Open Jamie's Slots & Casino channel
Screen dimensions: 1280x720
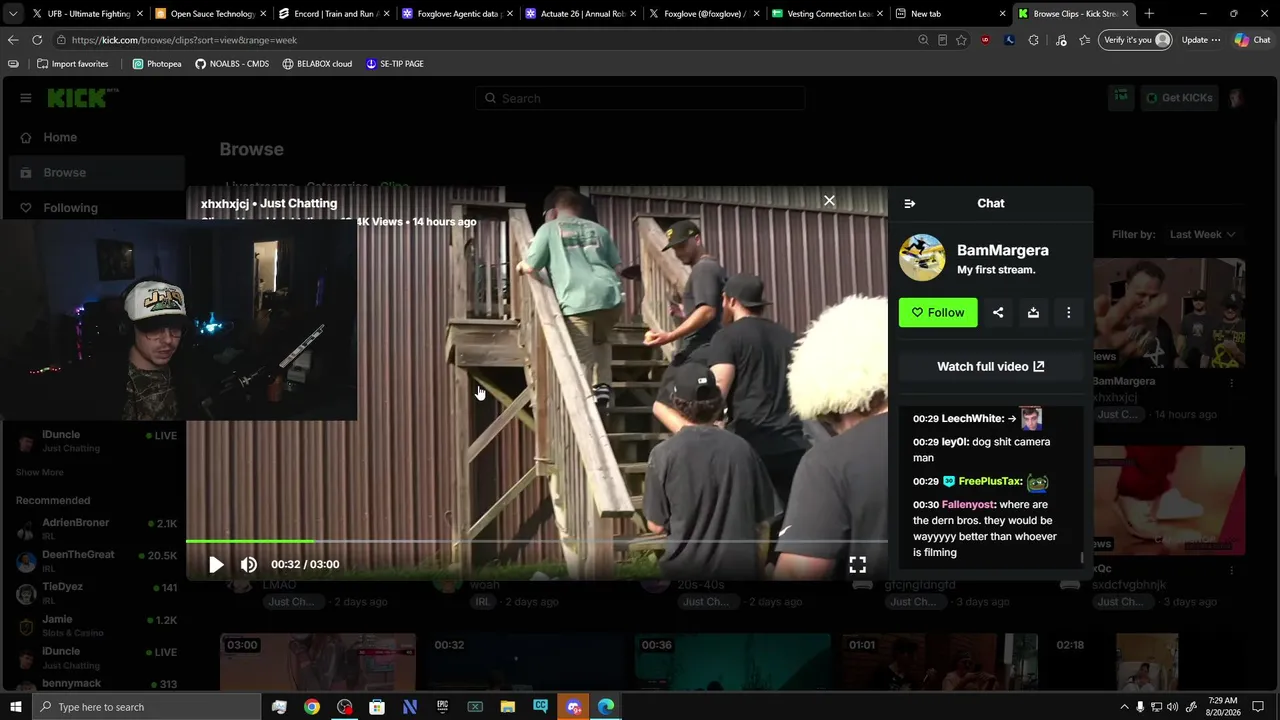pos(97,626)
